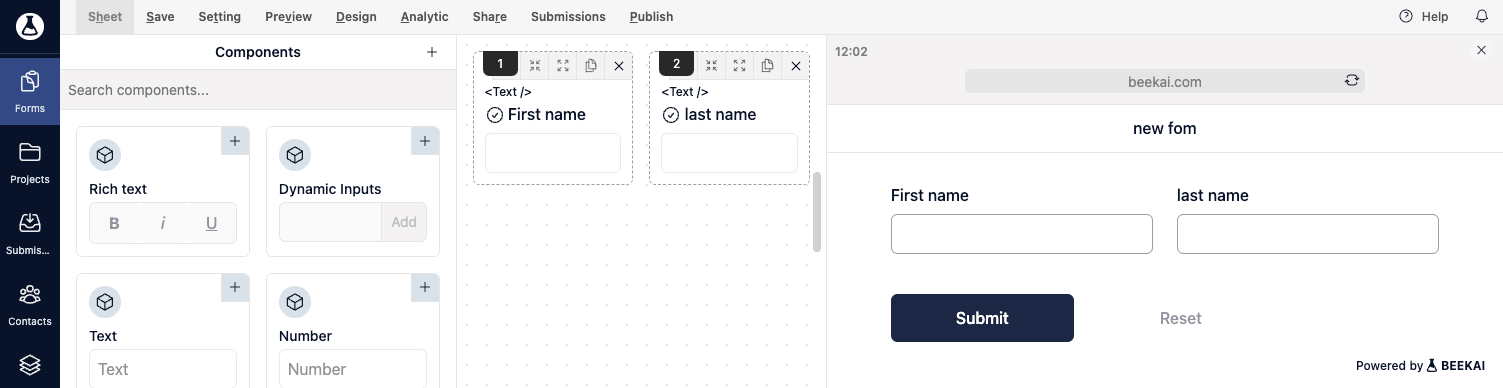Click the canvas vertical scrollbar
Image resolution: width=1503 pixels, height=388 pixels.
tap(817, 212)
